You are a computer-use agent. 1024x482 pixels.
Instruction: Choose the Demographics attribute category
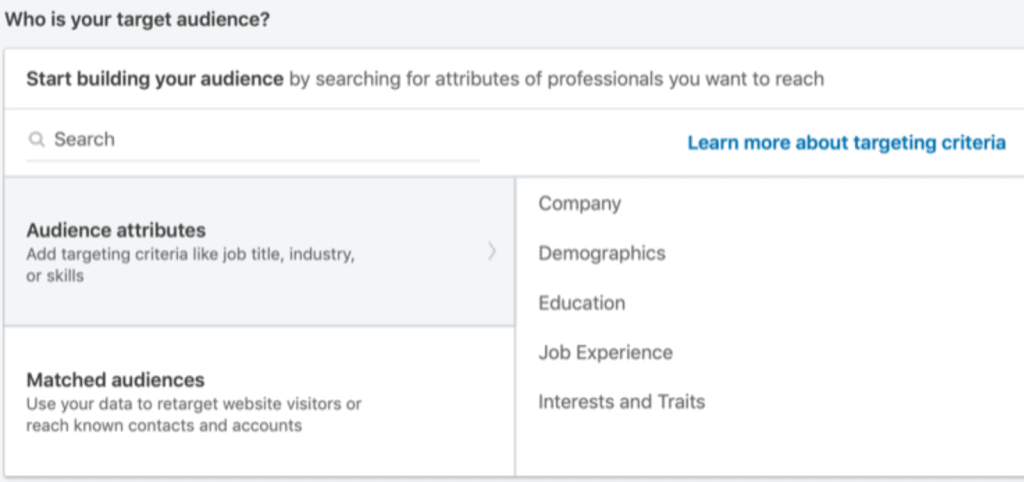(x=601, y=253)
